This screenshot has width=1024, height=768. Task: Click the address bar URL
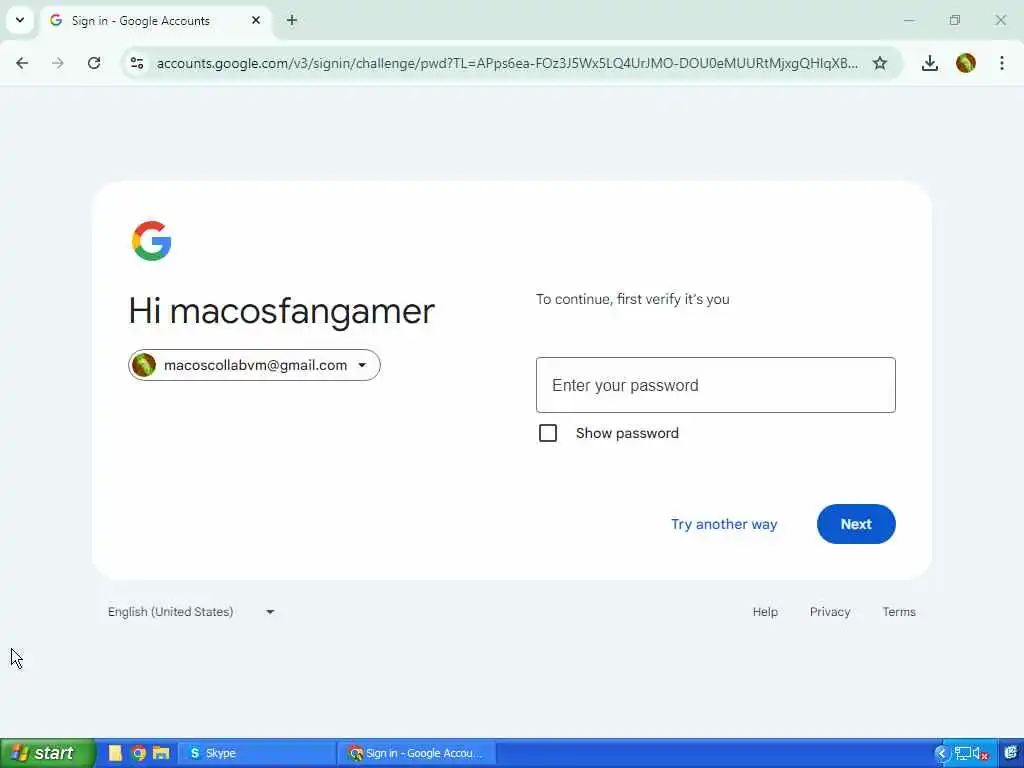pos(507,63)
